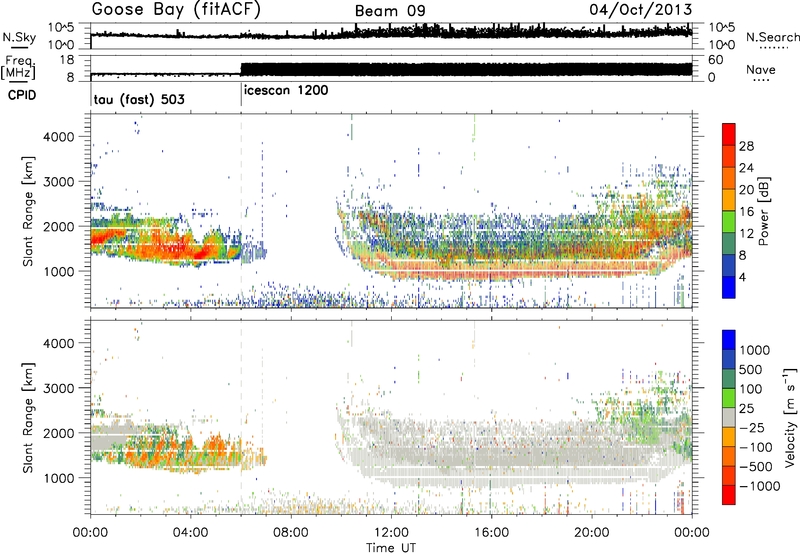
Task: Click the '18' frequency axis value
Action: point(66,60)
